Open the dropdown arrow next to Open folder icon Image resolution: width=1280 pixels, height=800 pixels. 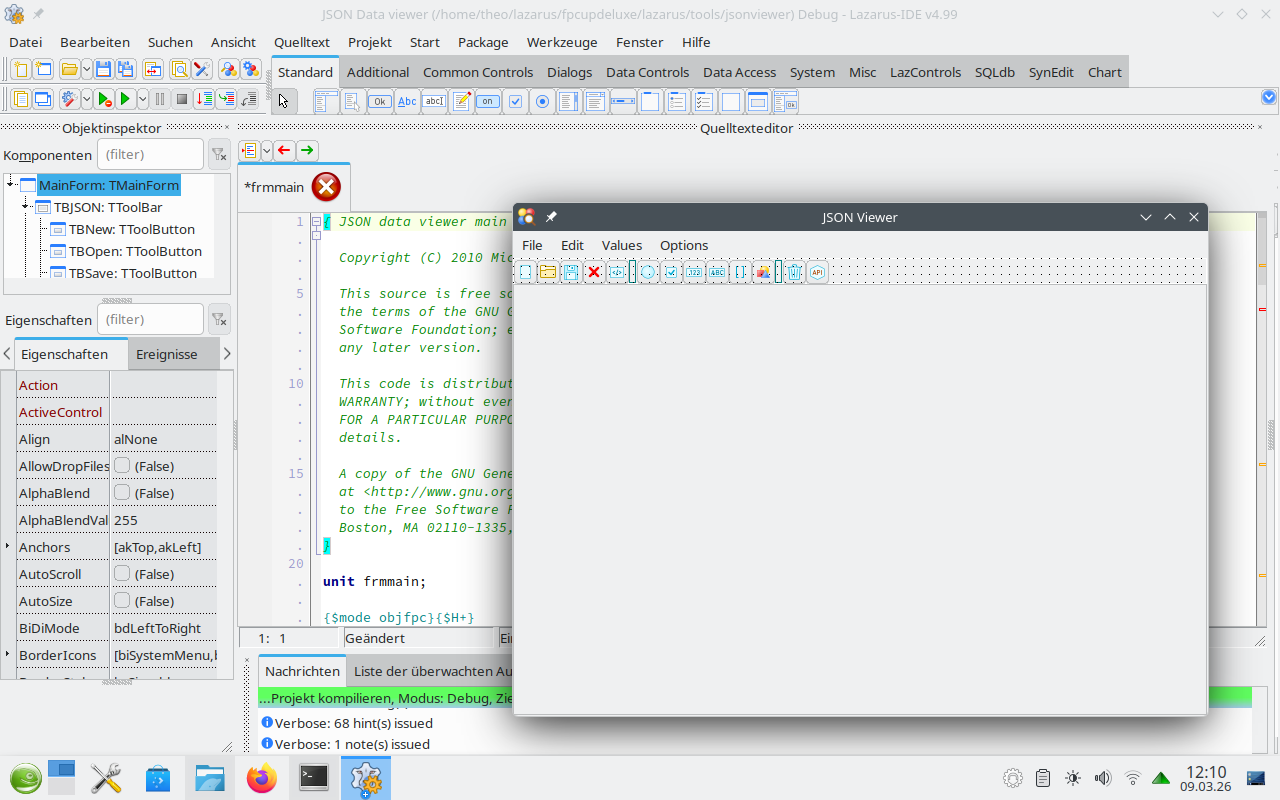(87, 69)
